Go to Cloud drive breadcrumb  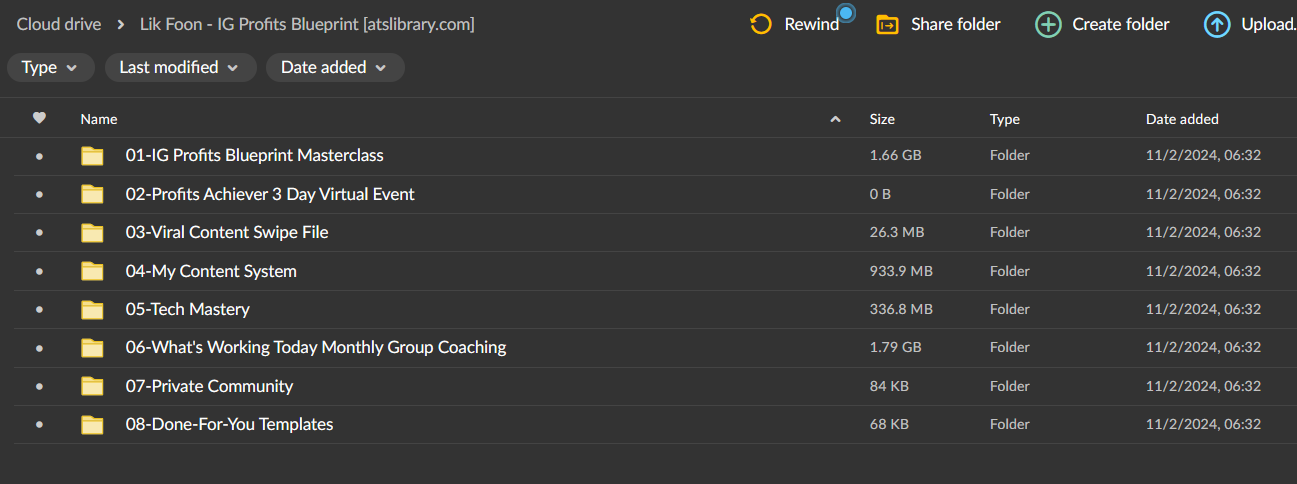click(58, 24)
